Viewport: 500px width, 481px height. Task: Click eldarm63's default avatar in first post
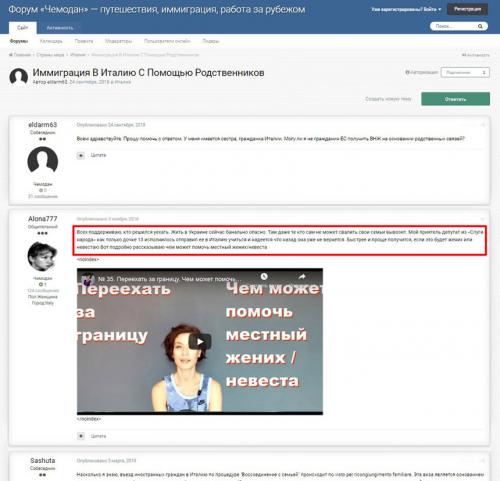(42, 161)
